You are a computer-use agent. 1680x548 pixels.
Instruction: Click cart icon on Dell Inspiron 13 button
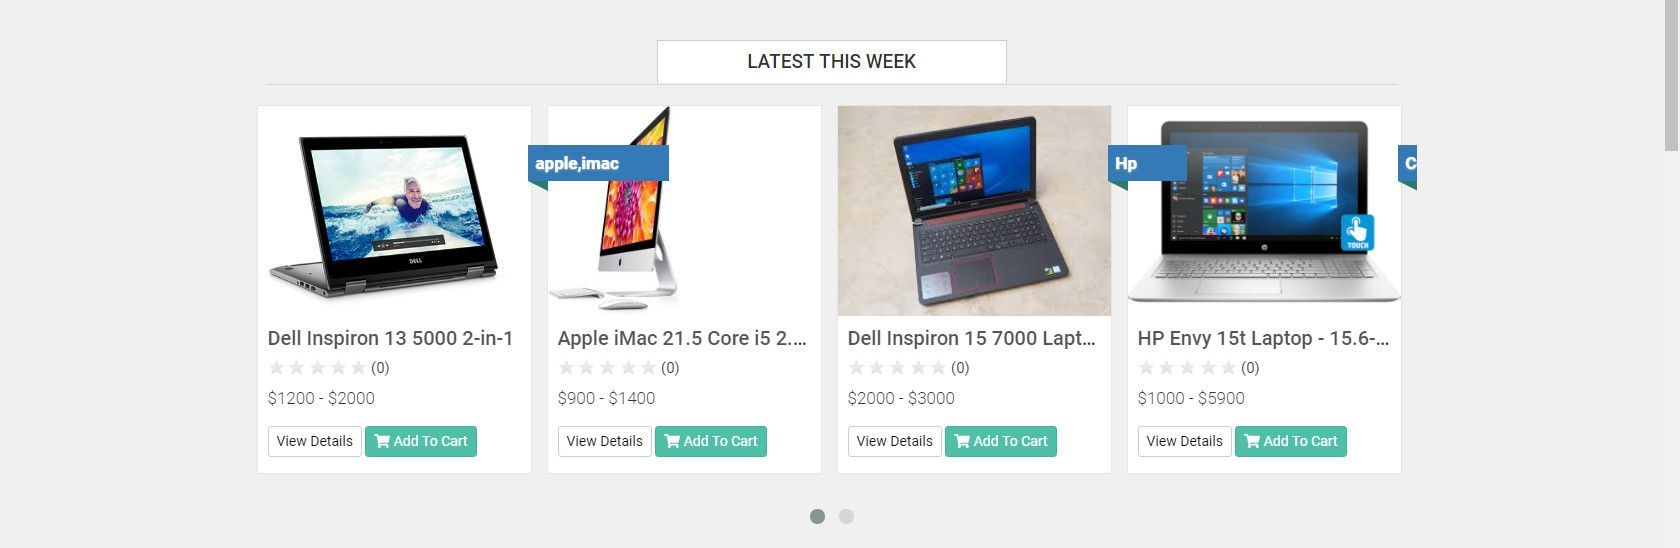(382, 441)
